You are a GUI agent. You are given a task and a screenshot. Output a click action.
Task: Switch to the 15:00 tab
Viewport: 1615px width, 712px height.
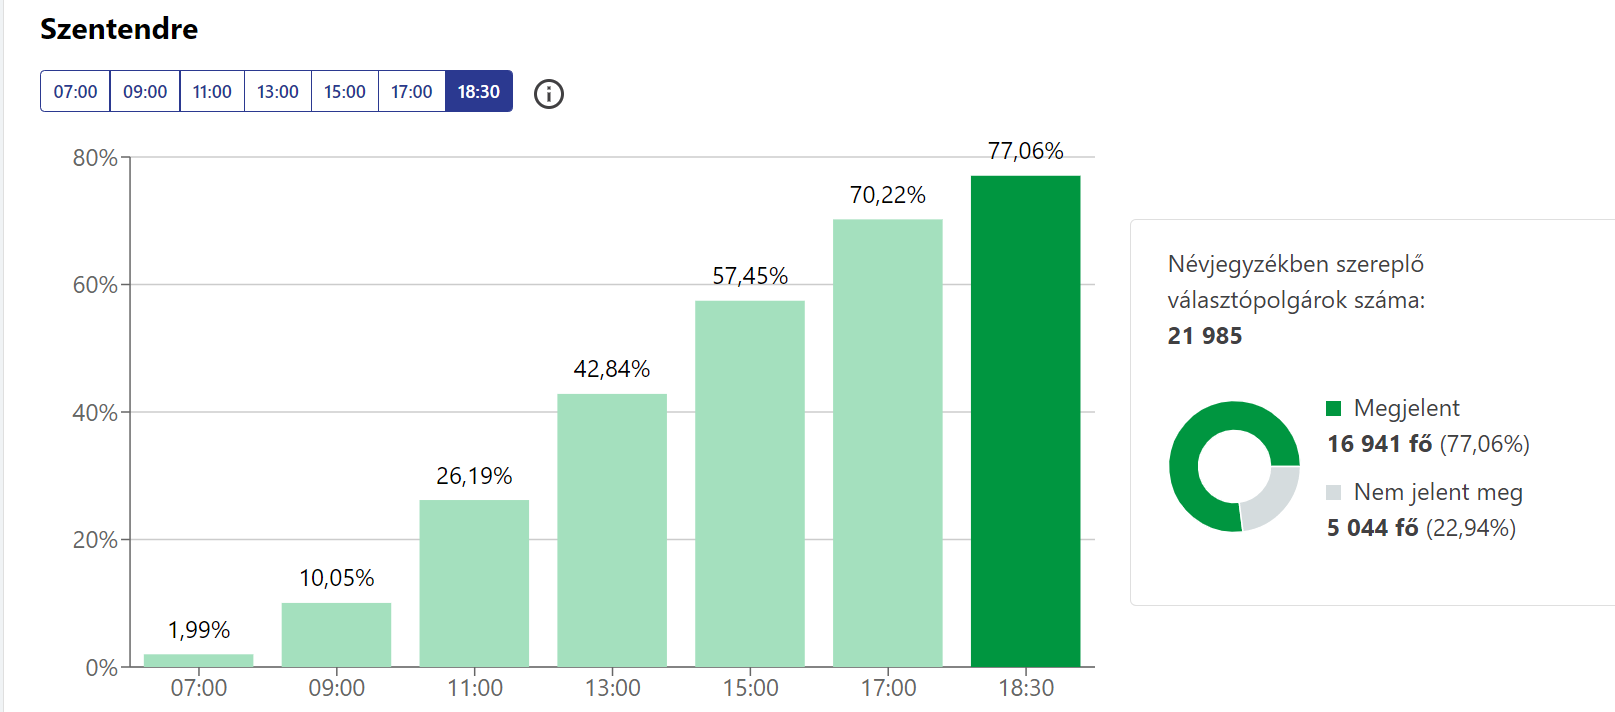[345, 92]
